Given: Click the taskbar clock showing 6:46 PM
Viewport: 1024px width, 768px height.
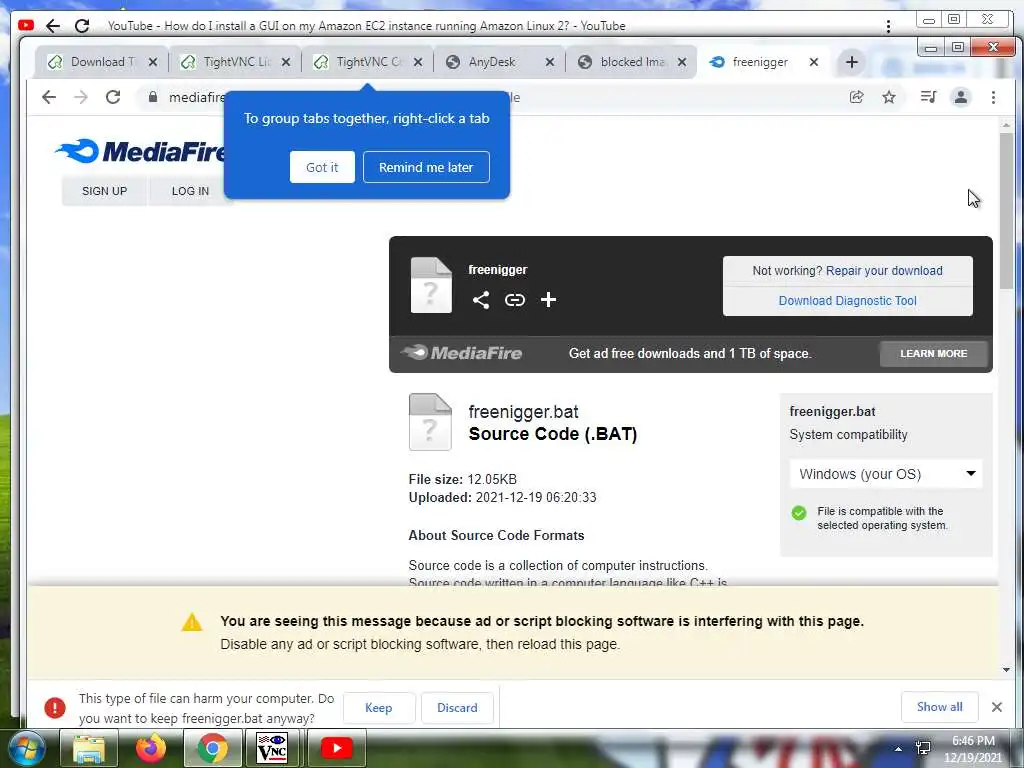Looking at the screenshot, I should coord(972,749).
